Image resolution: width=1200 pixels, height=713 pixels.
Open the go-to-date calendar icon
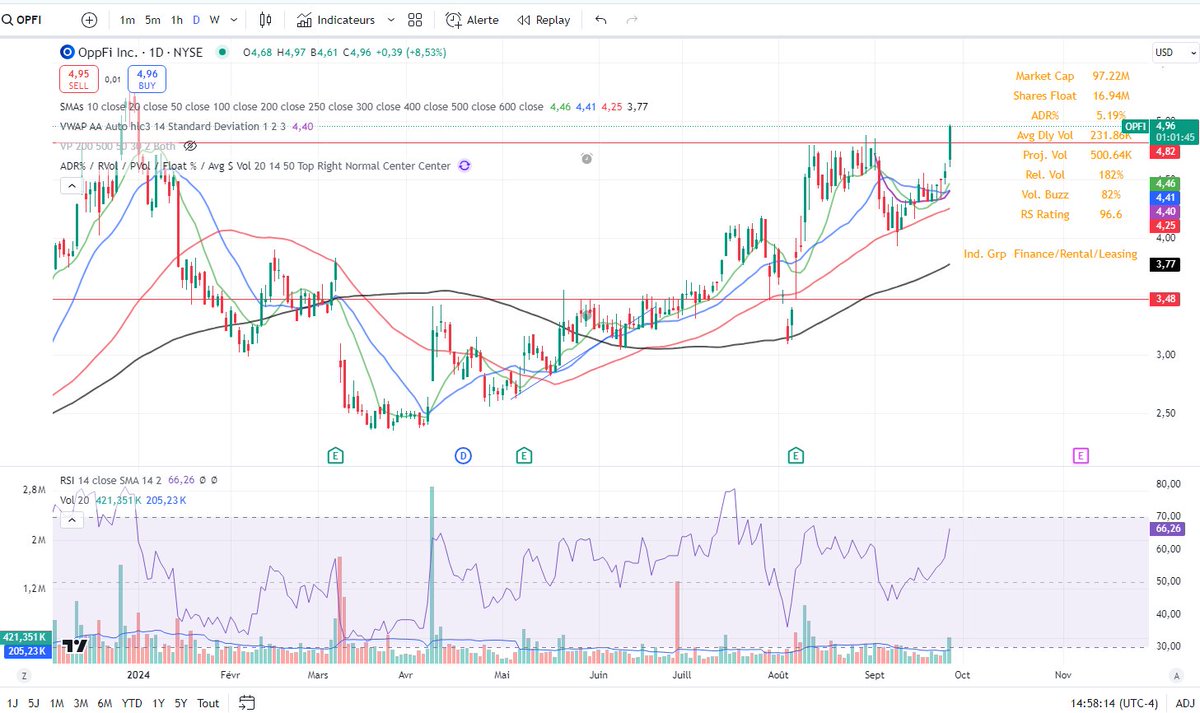[x=247, y=703]
